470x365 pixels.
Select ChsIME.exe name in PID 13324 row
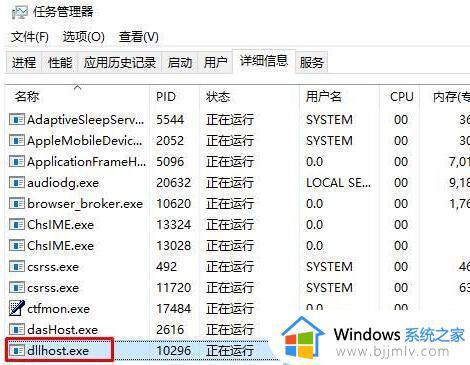click(60, 224)
